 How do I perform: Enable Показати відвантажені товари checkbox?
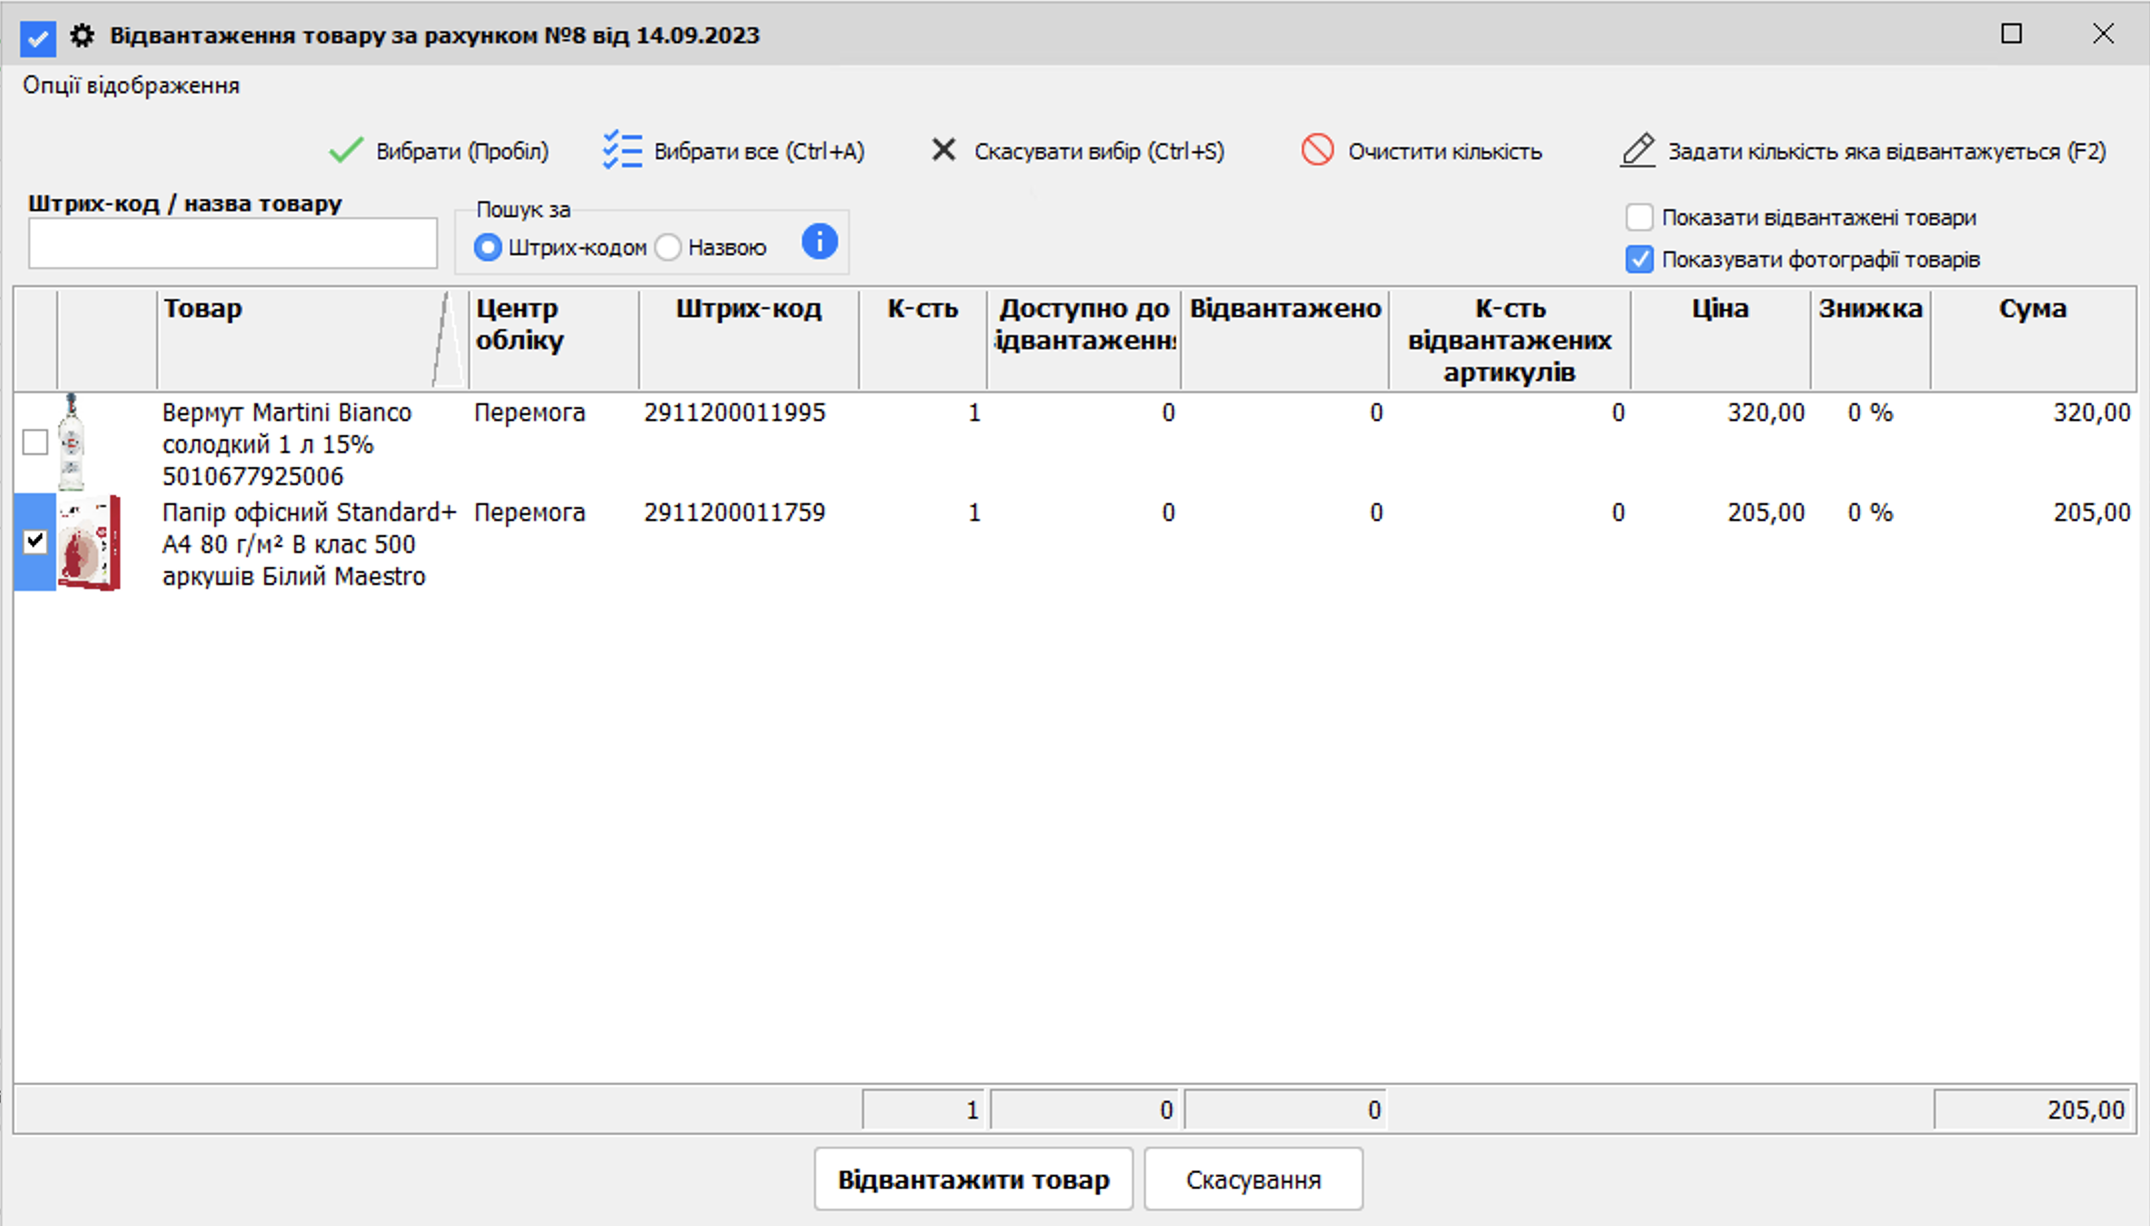click(x=1639, y=217)
